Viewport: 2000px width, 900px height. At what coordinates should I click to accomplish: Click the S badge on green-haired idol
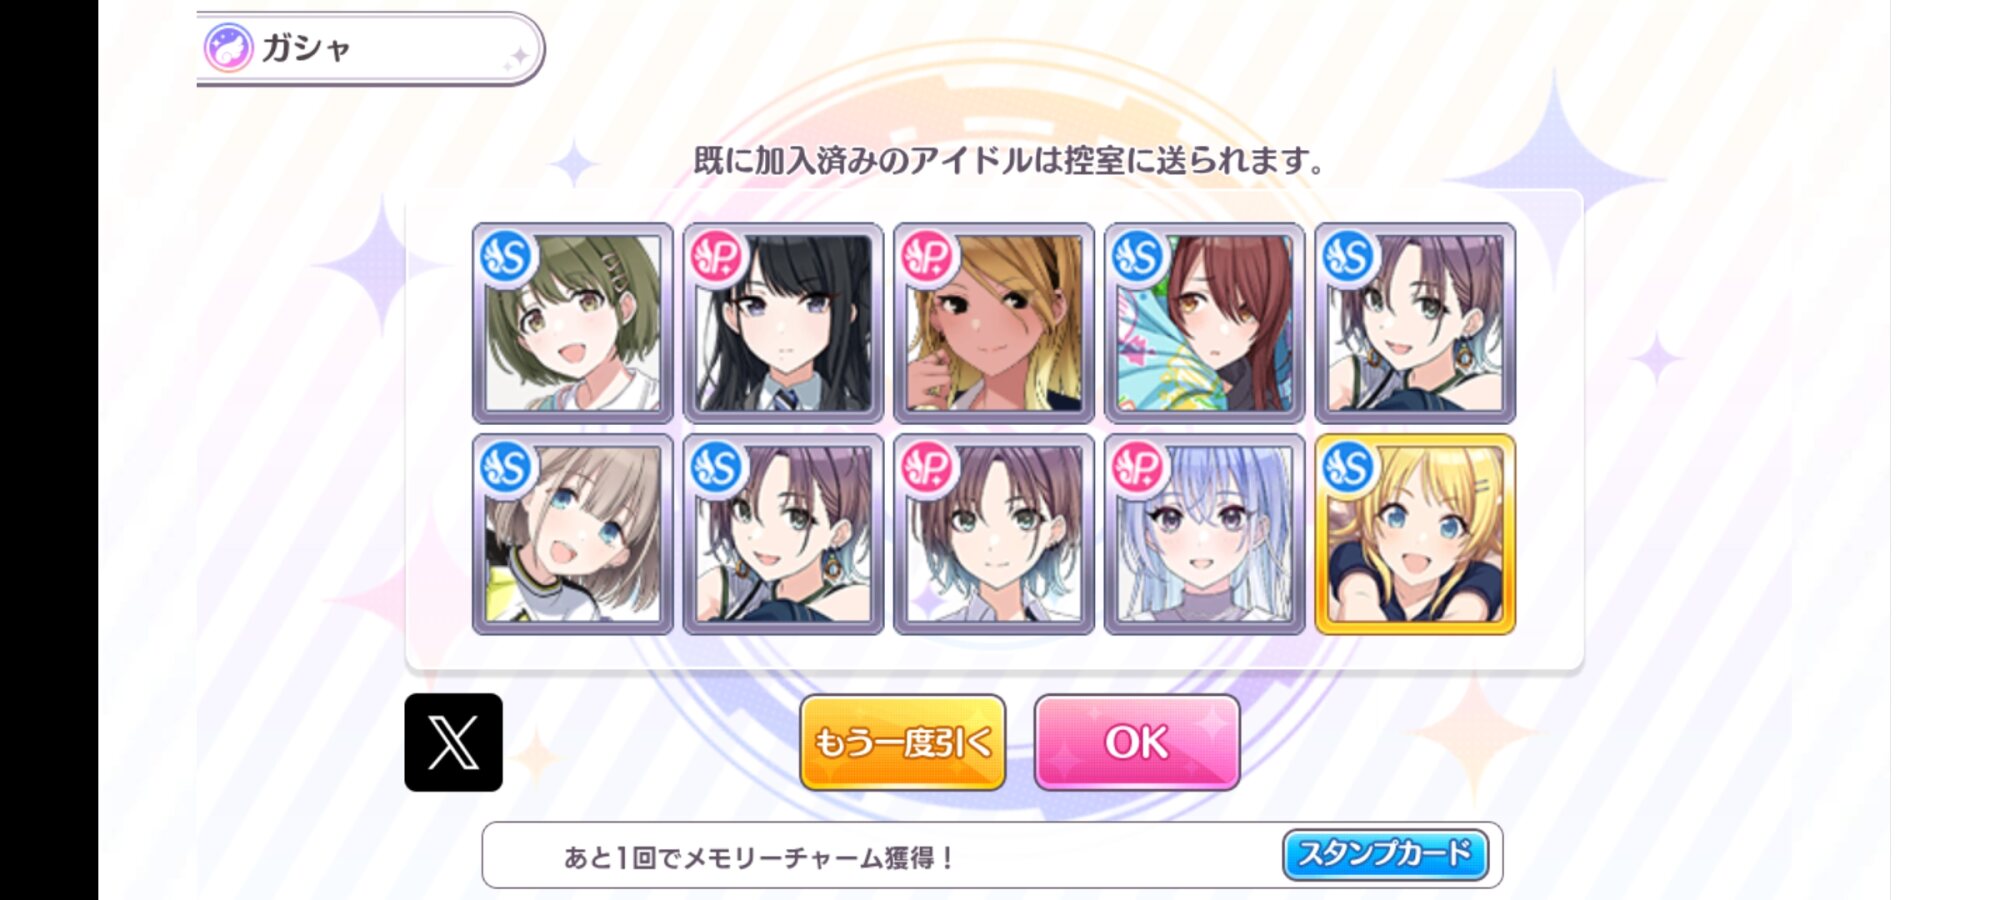pos(507,257)
